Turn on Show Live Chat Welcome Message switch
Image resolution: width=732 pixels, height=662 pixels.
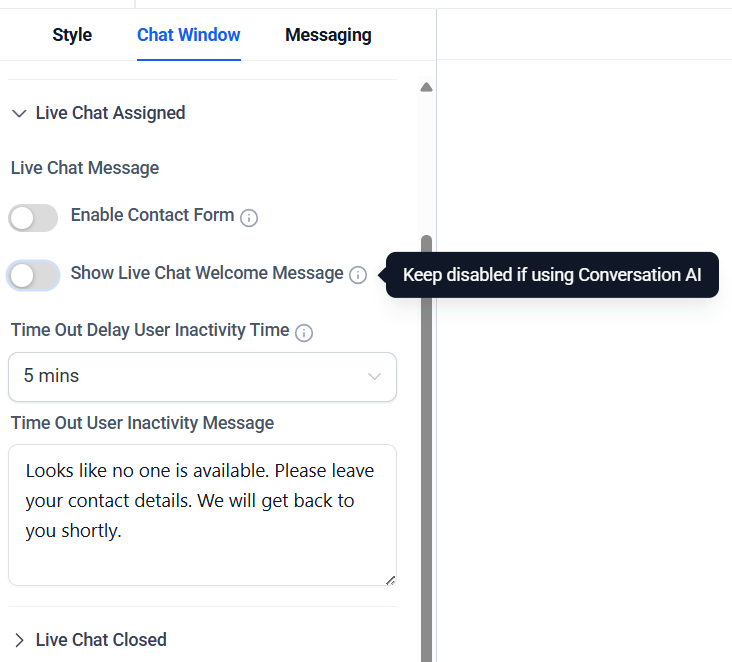pyautogui.click(x=33, y=275)
